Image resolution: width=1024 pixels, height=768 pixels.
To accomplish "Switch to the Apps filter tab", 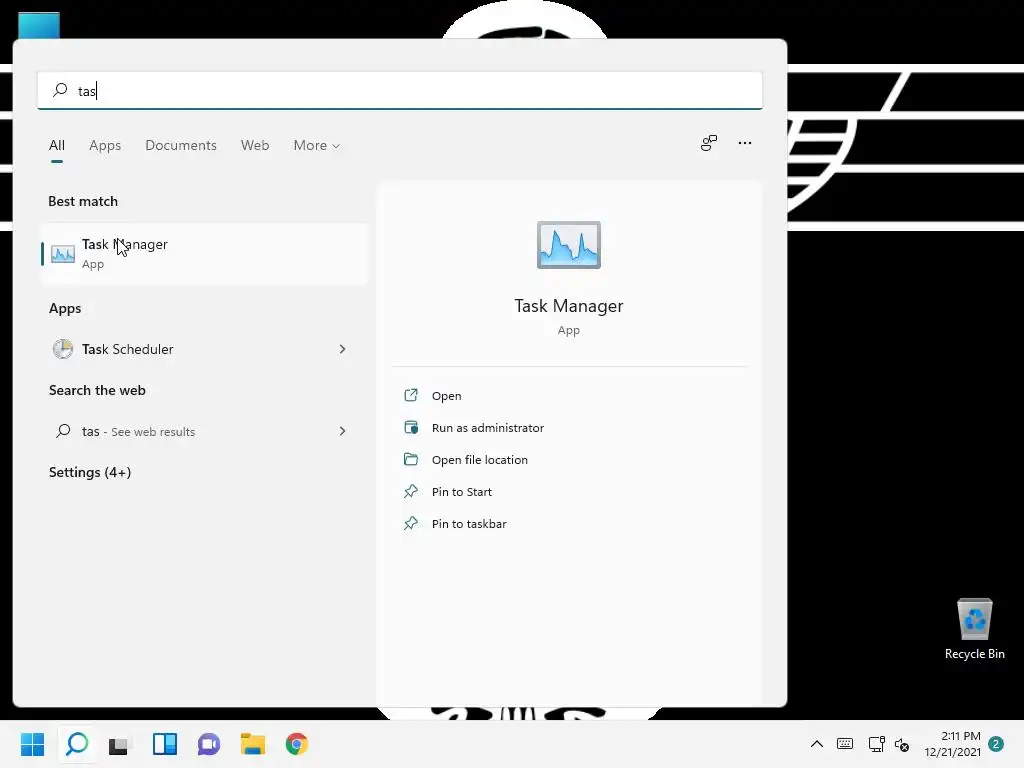I will coord(105,145).
